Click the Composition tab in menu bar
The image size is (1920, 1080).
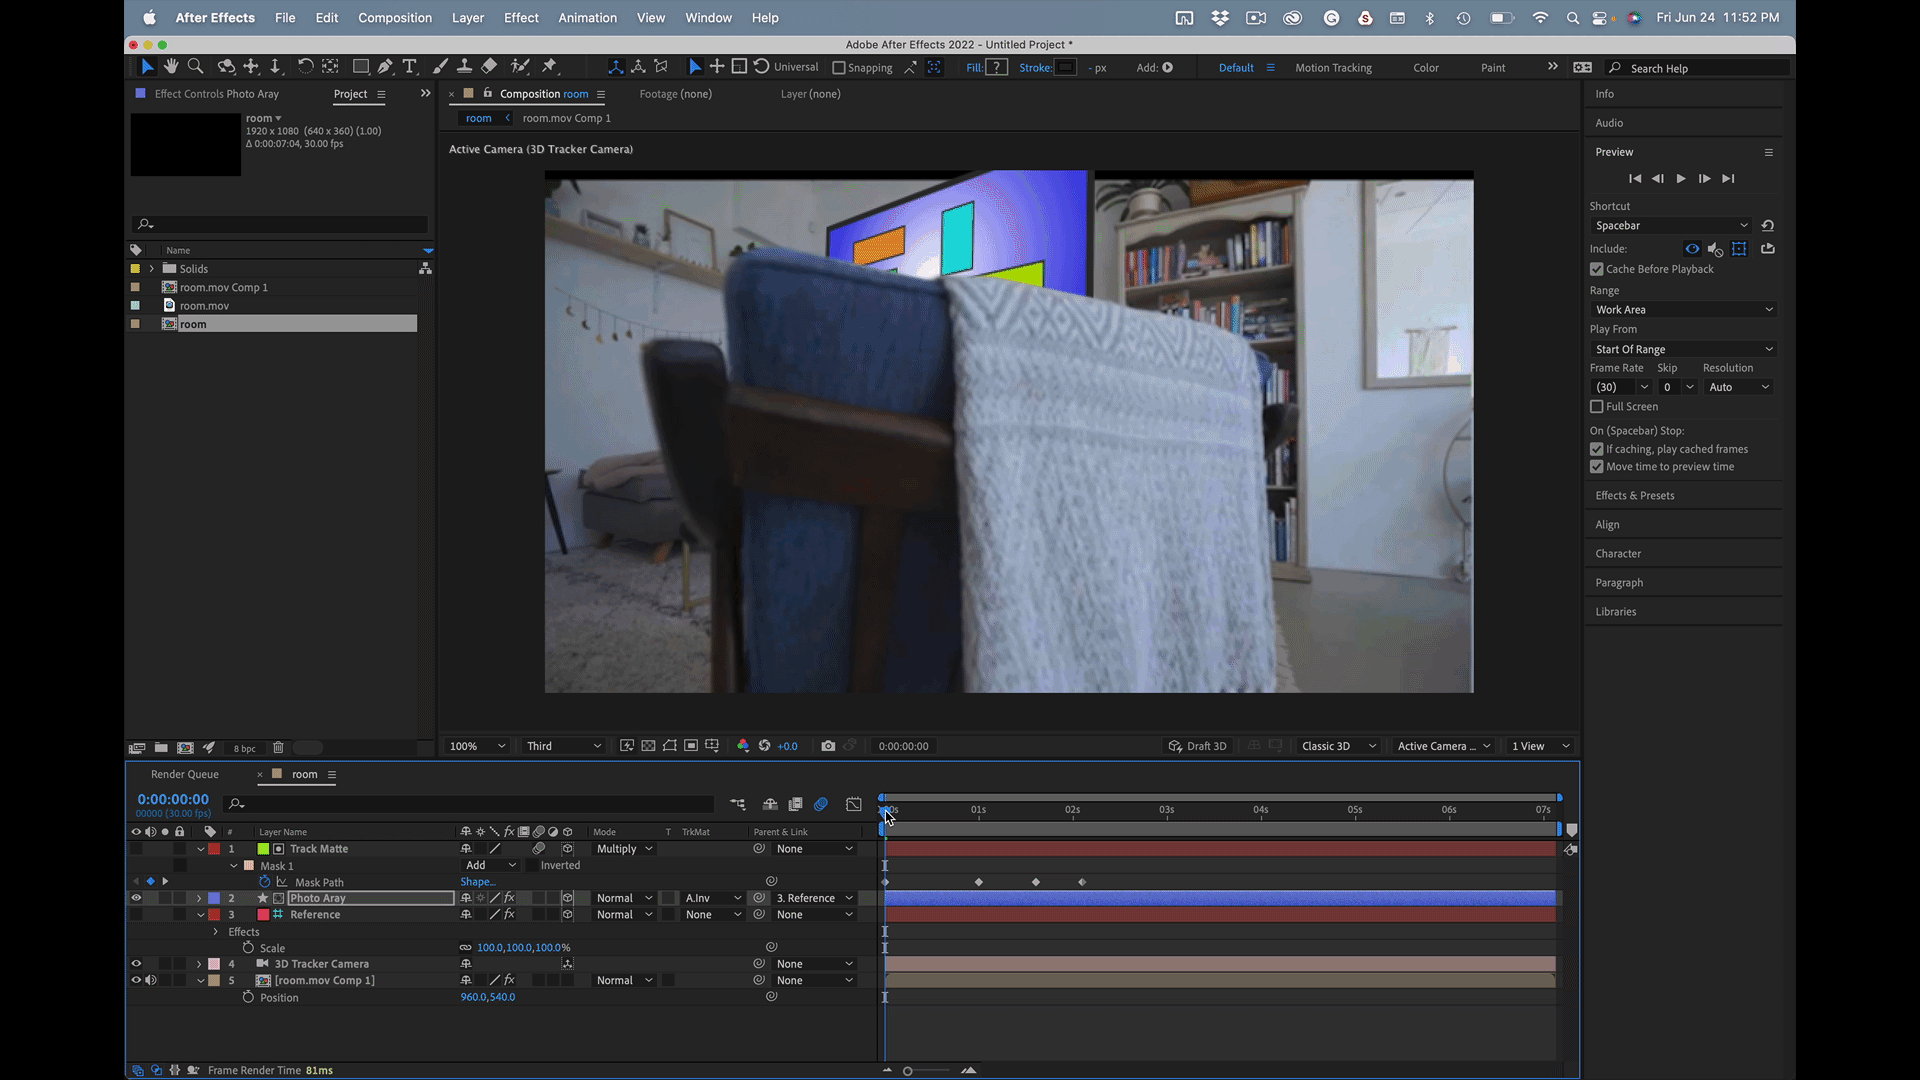tap(394, 17)
